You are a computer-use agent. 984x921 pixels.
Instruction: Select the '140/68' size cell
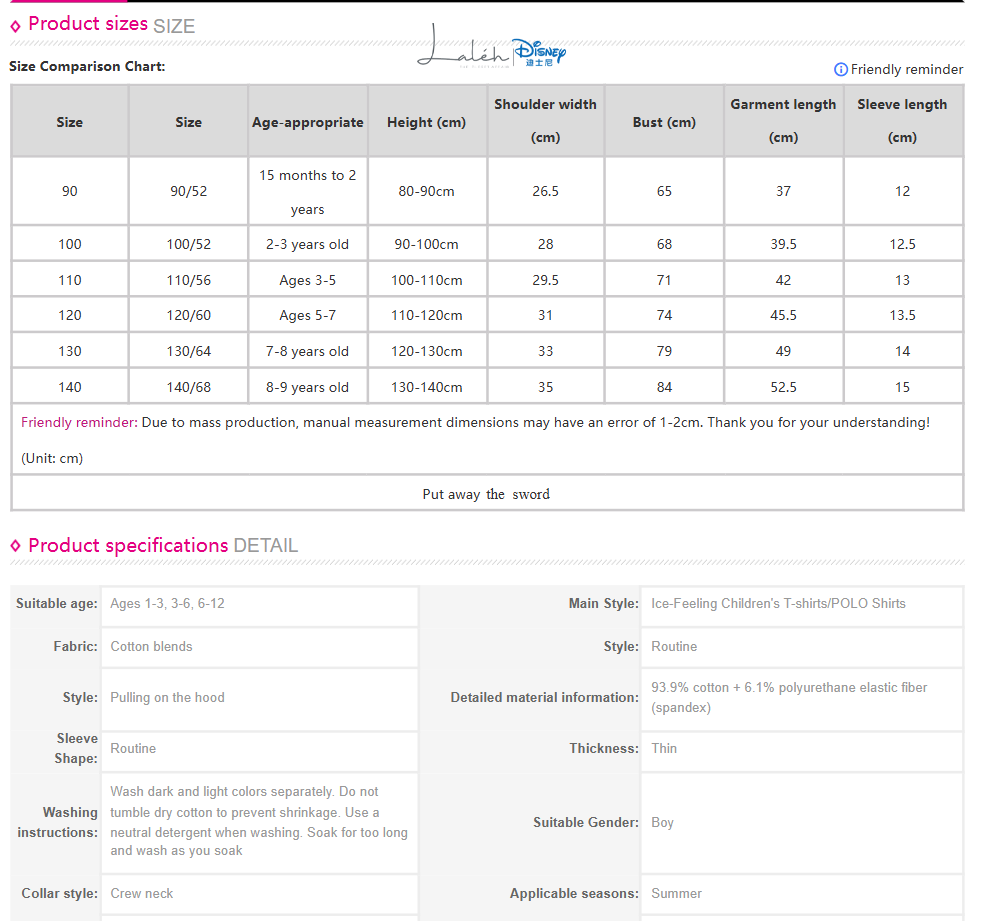click(188, 387)
